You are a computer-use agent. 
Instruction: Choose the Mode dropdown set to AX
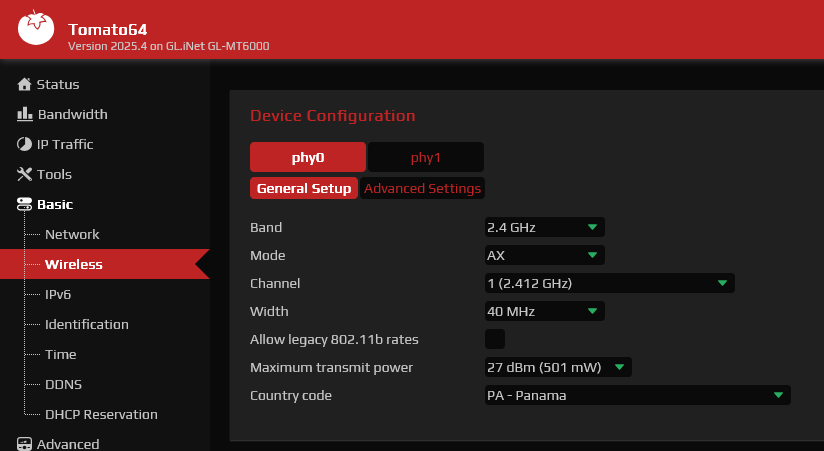tap(544, 255)
